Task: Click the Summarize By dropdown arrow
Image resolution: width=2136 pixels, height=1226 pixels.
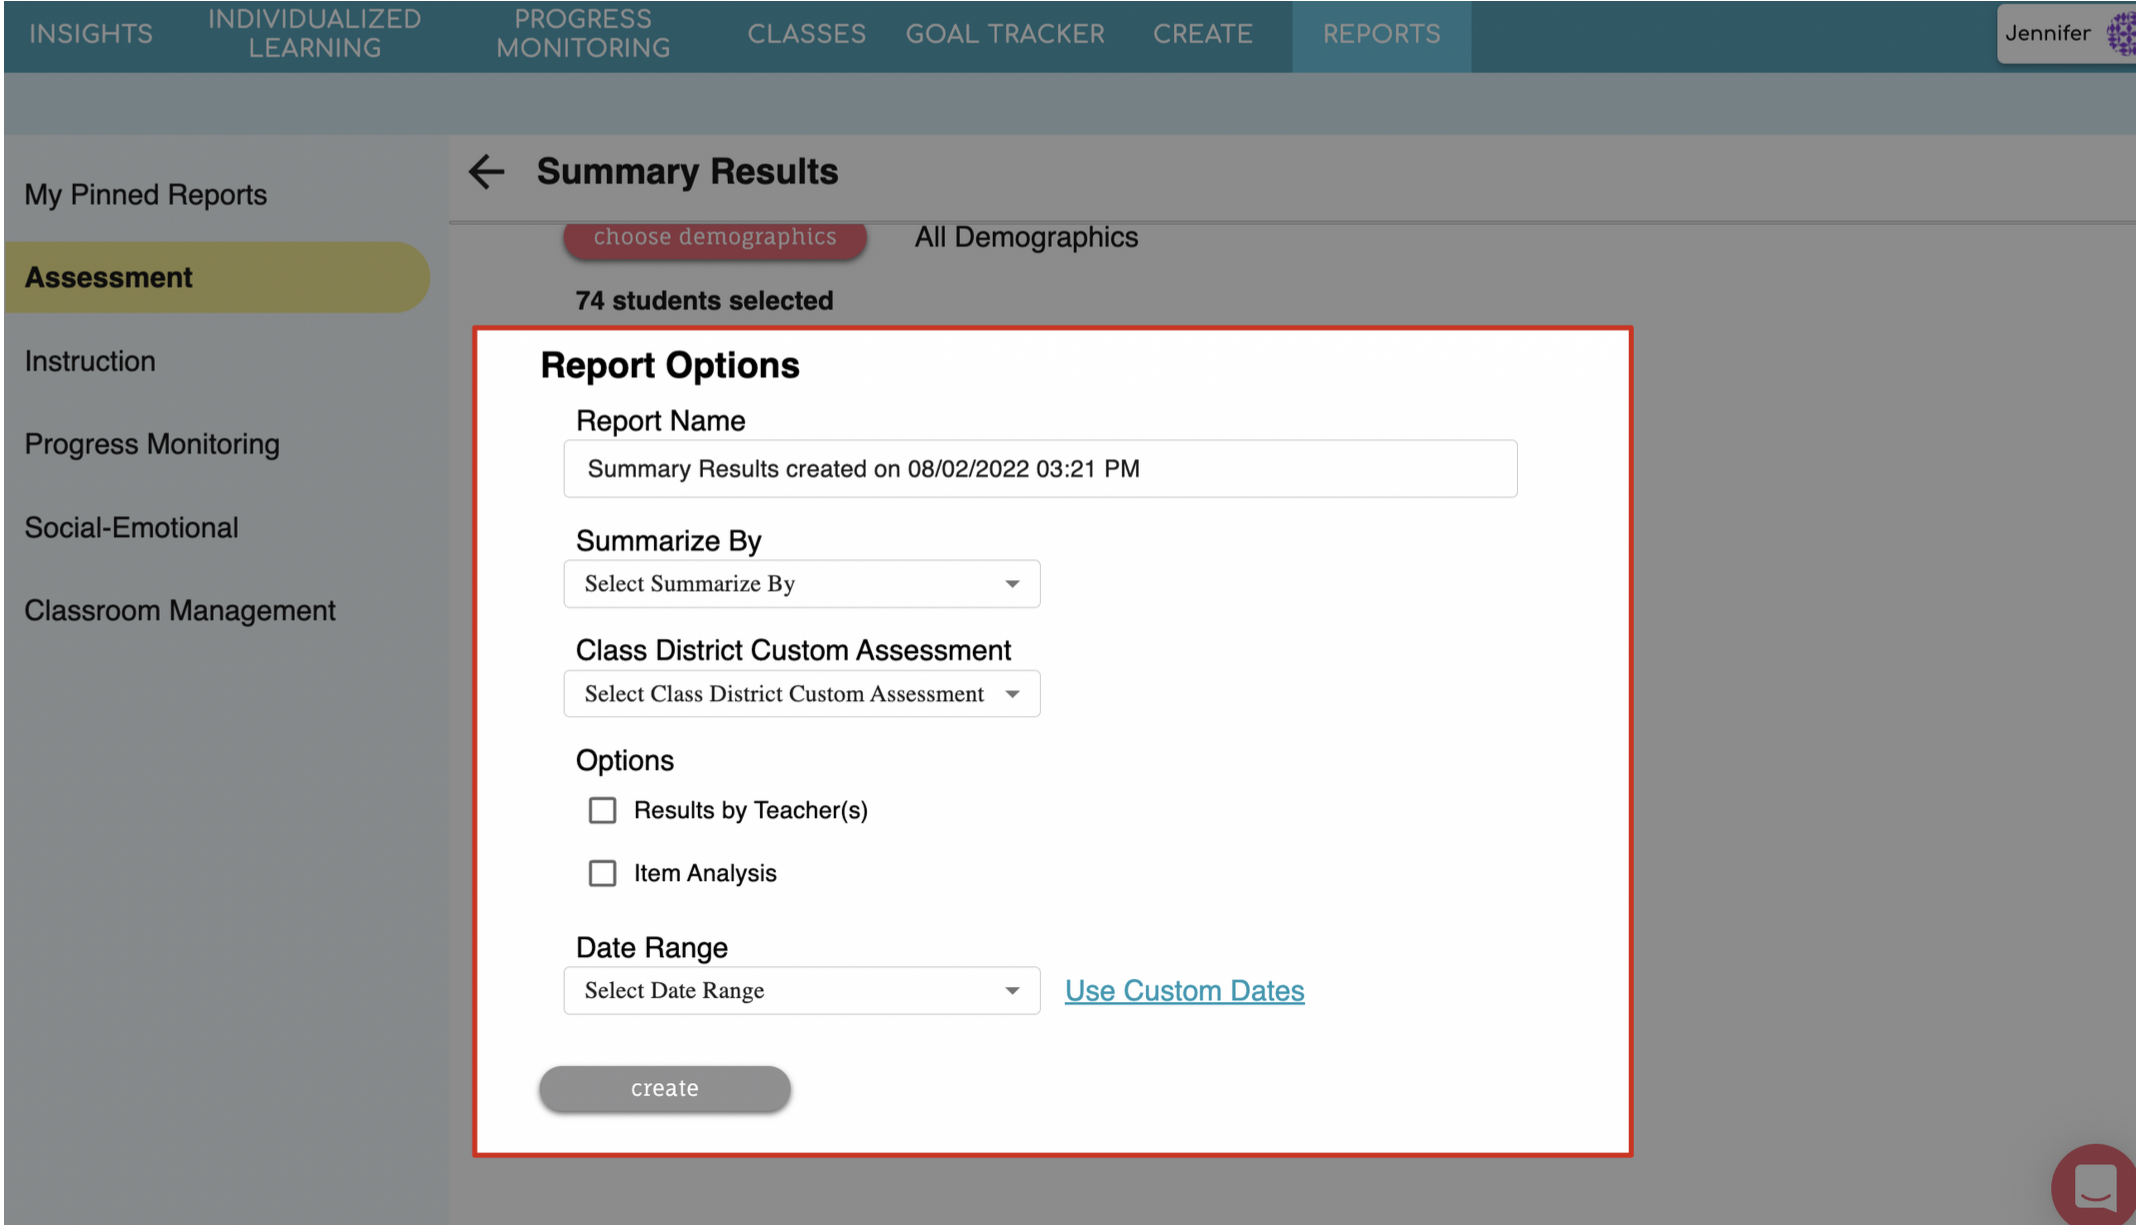Action: (1012, 584)
